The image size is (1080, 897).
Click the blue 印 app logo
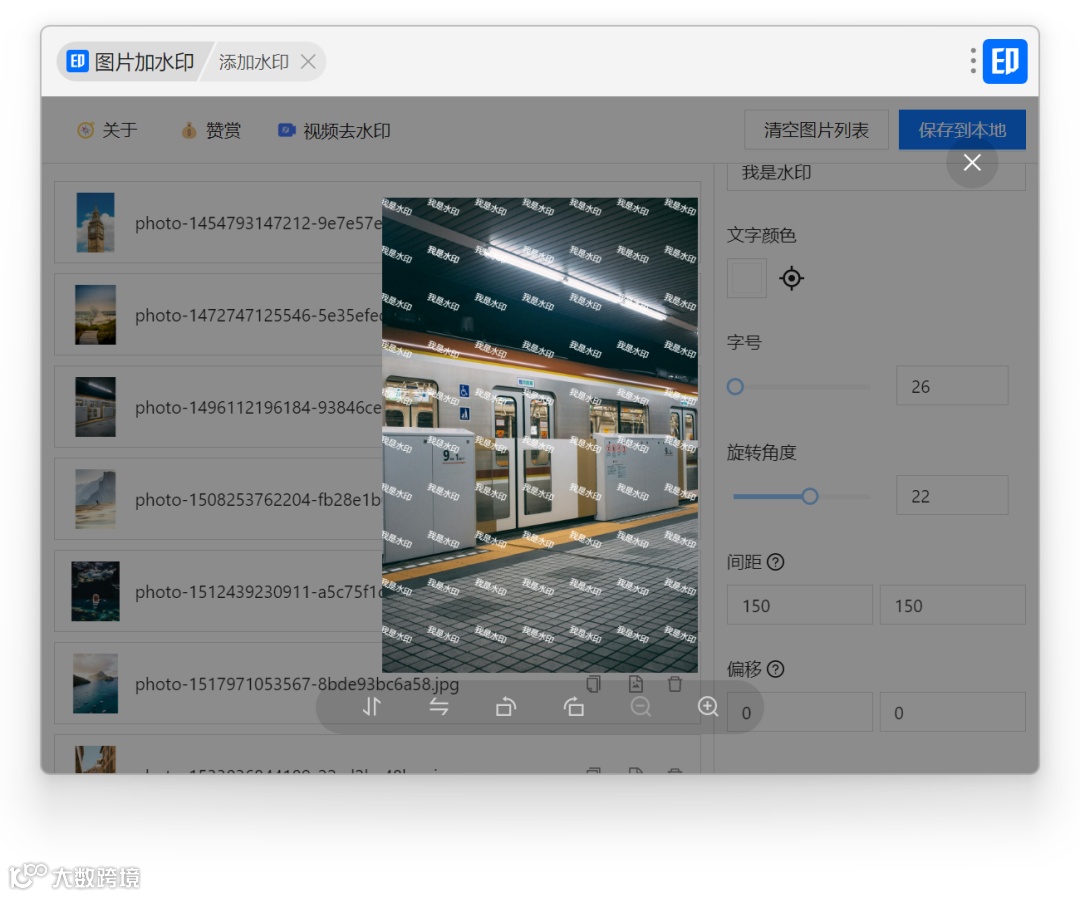1005,61
